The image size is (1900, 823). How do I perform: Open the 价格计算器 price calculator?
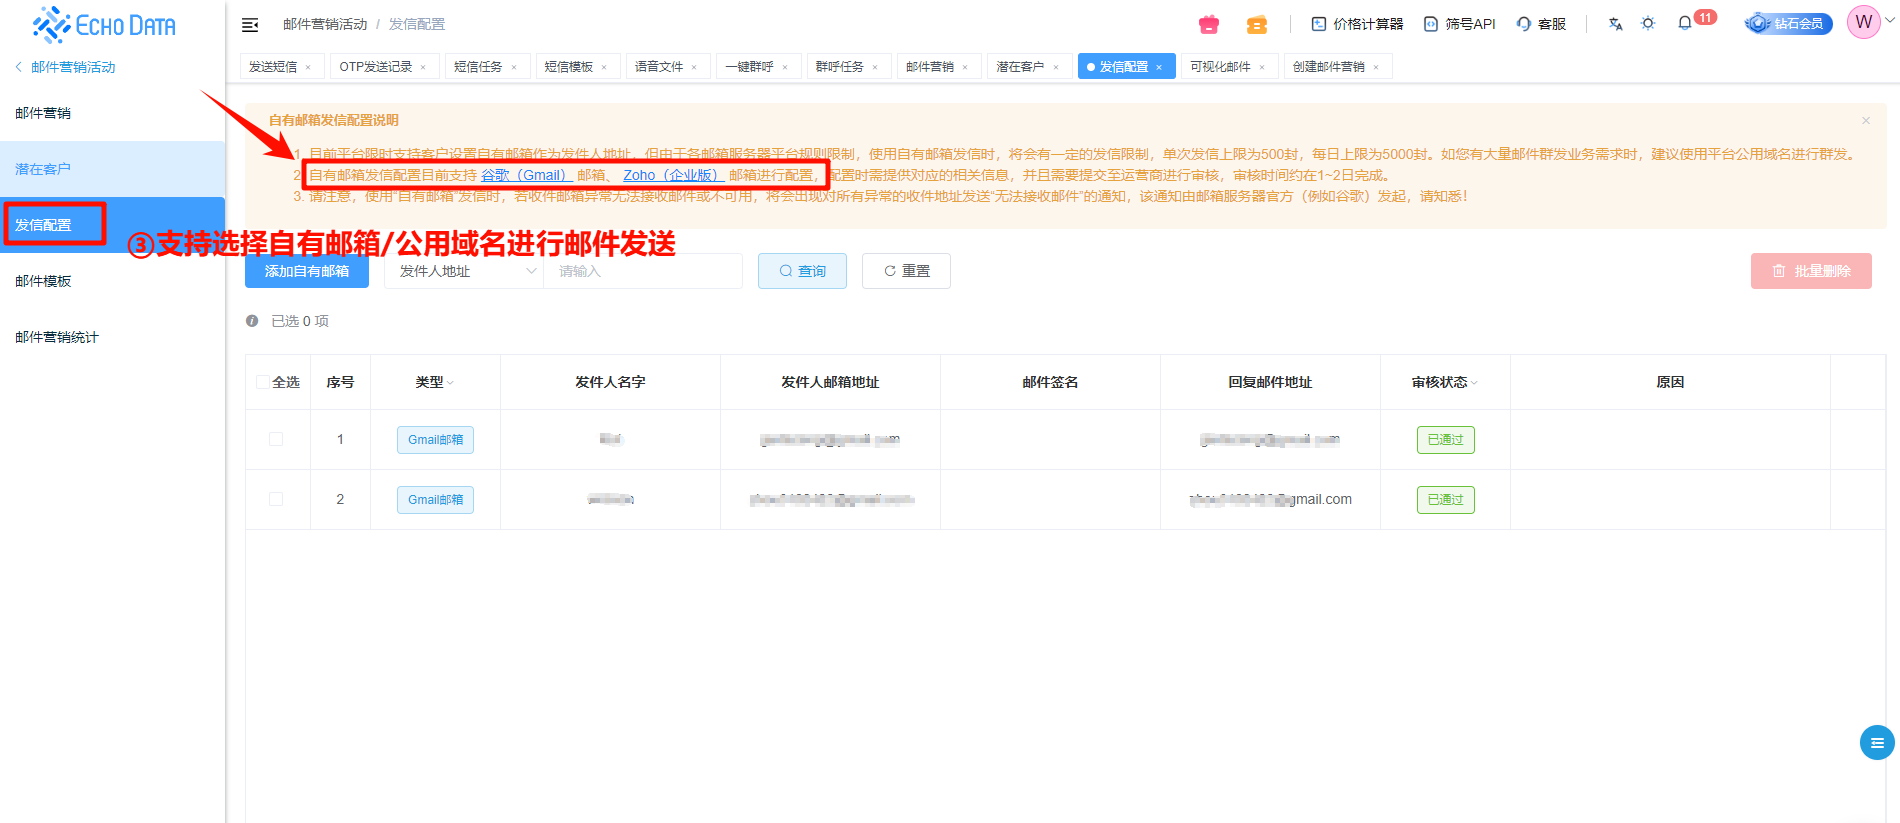pyautogui.click(x=1357, y=24)
